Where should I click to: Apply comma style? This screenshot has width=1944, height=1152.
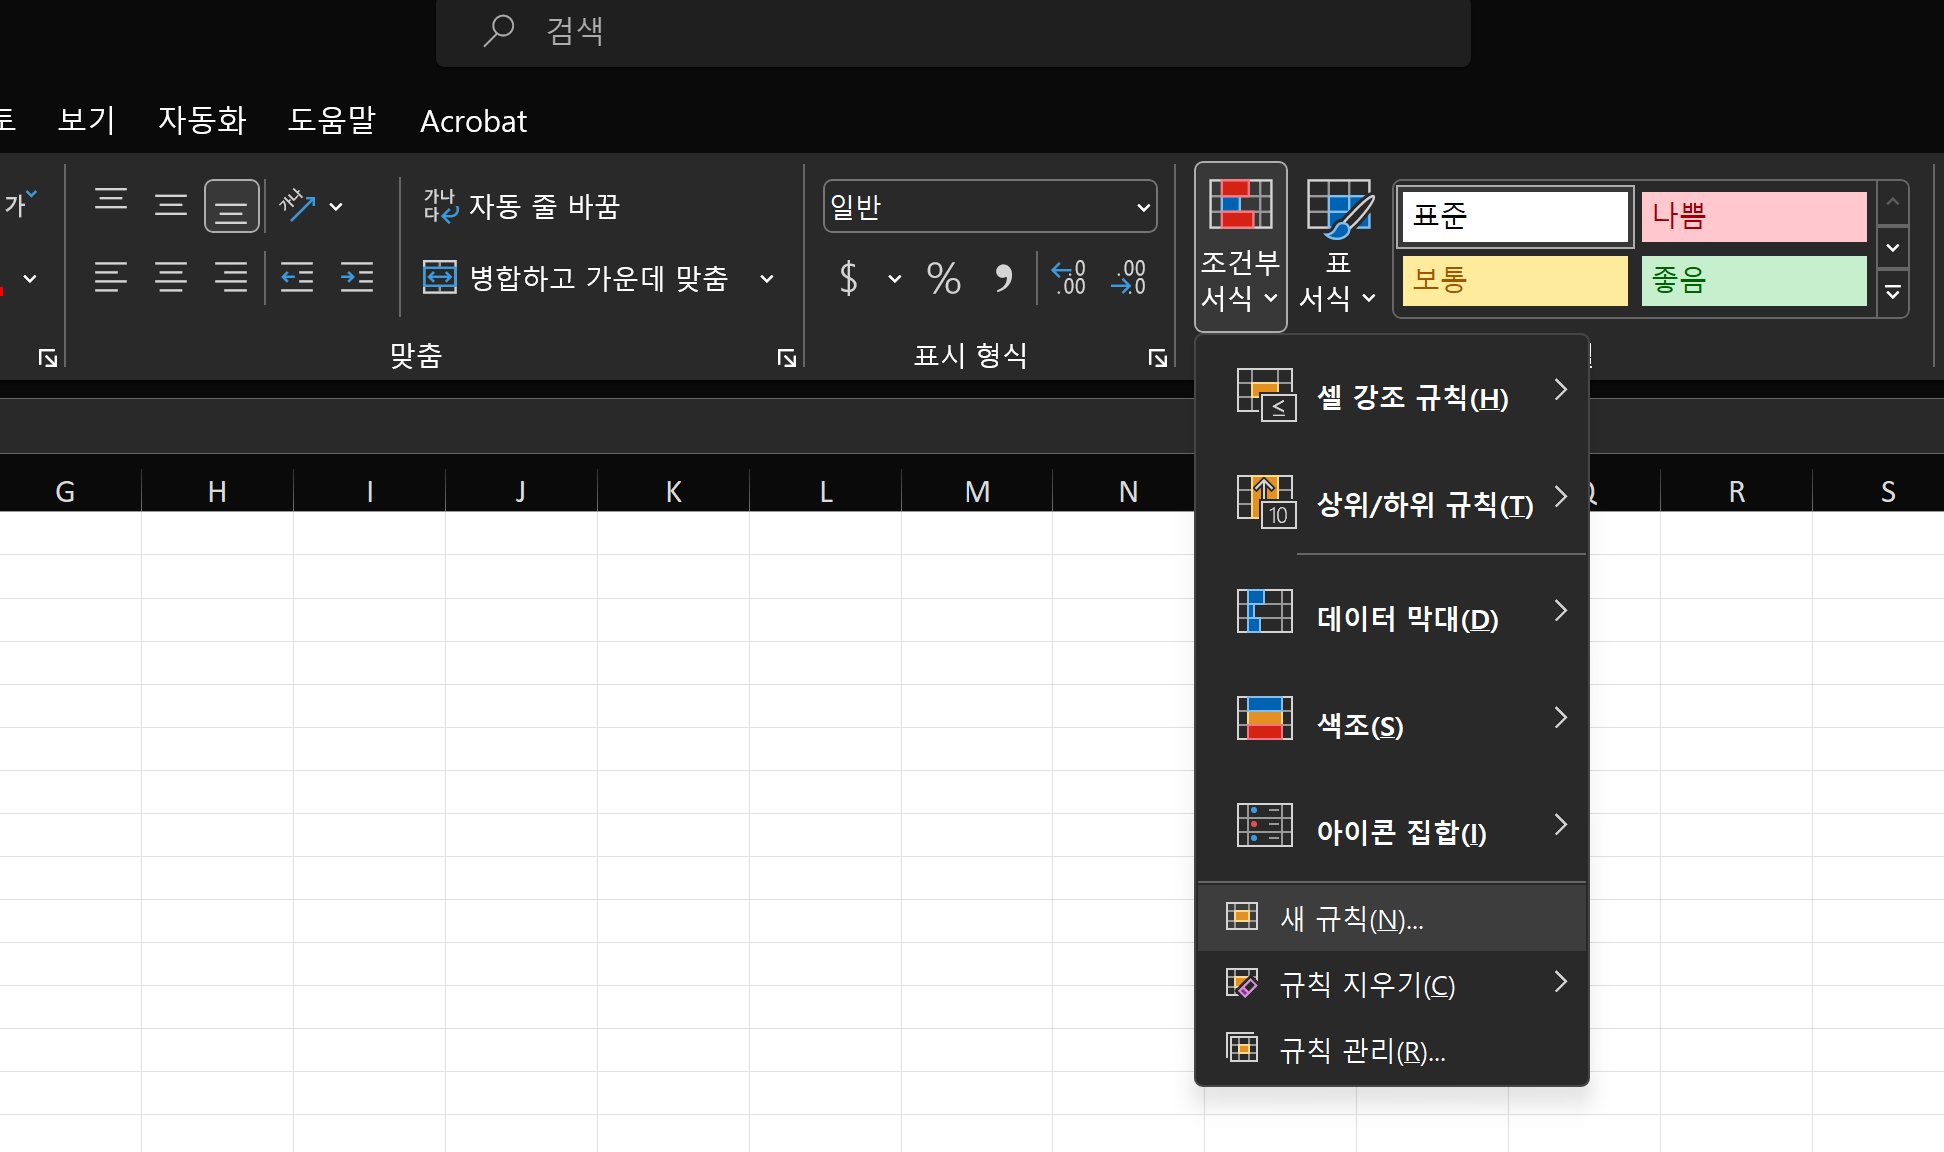click(x=1003, y=278)
